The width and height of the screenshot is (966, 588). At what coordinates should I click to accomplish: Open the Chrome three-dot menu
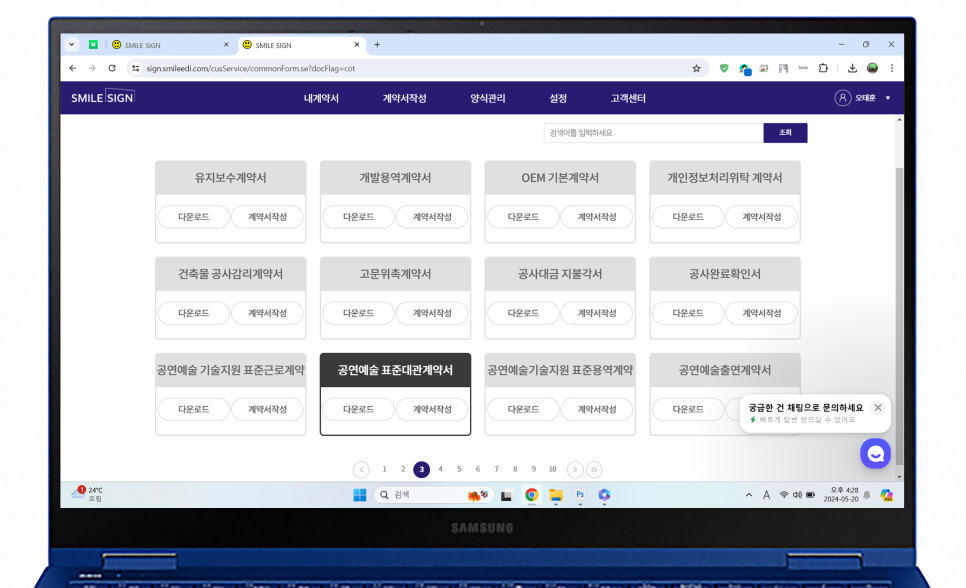[x=891, y=68]
